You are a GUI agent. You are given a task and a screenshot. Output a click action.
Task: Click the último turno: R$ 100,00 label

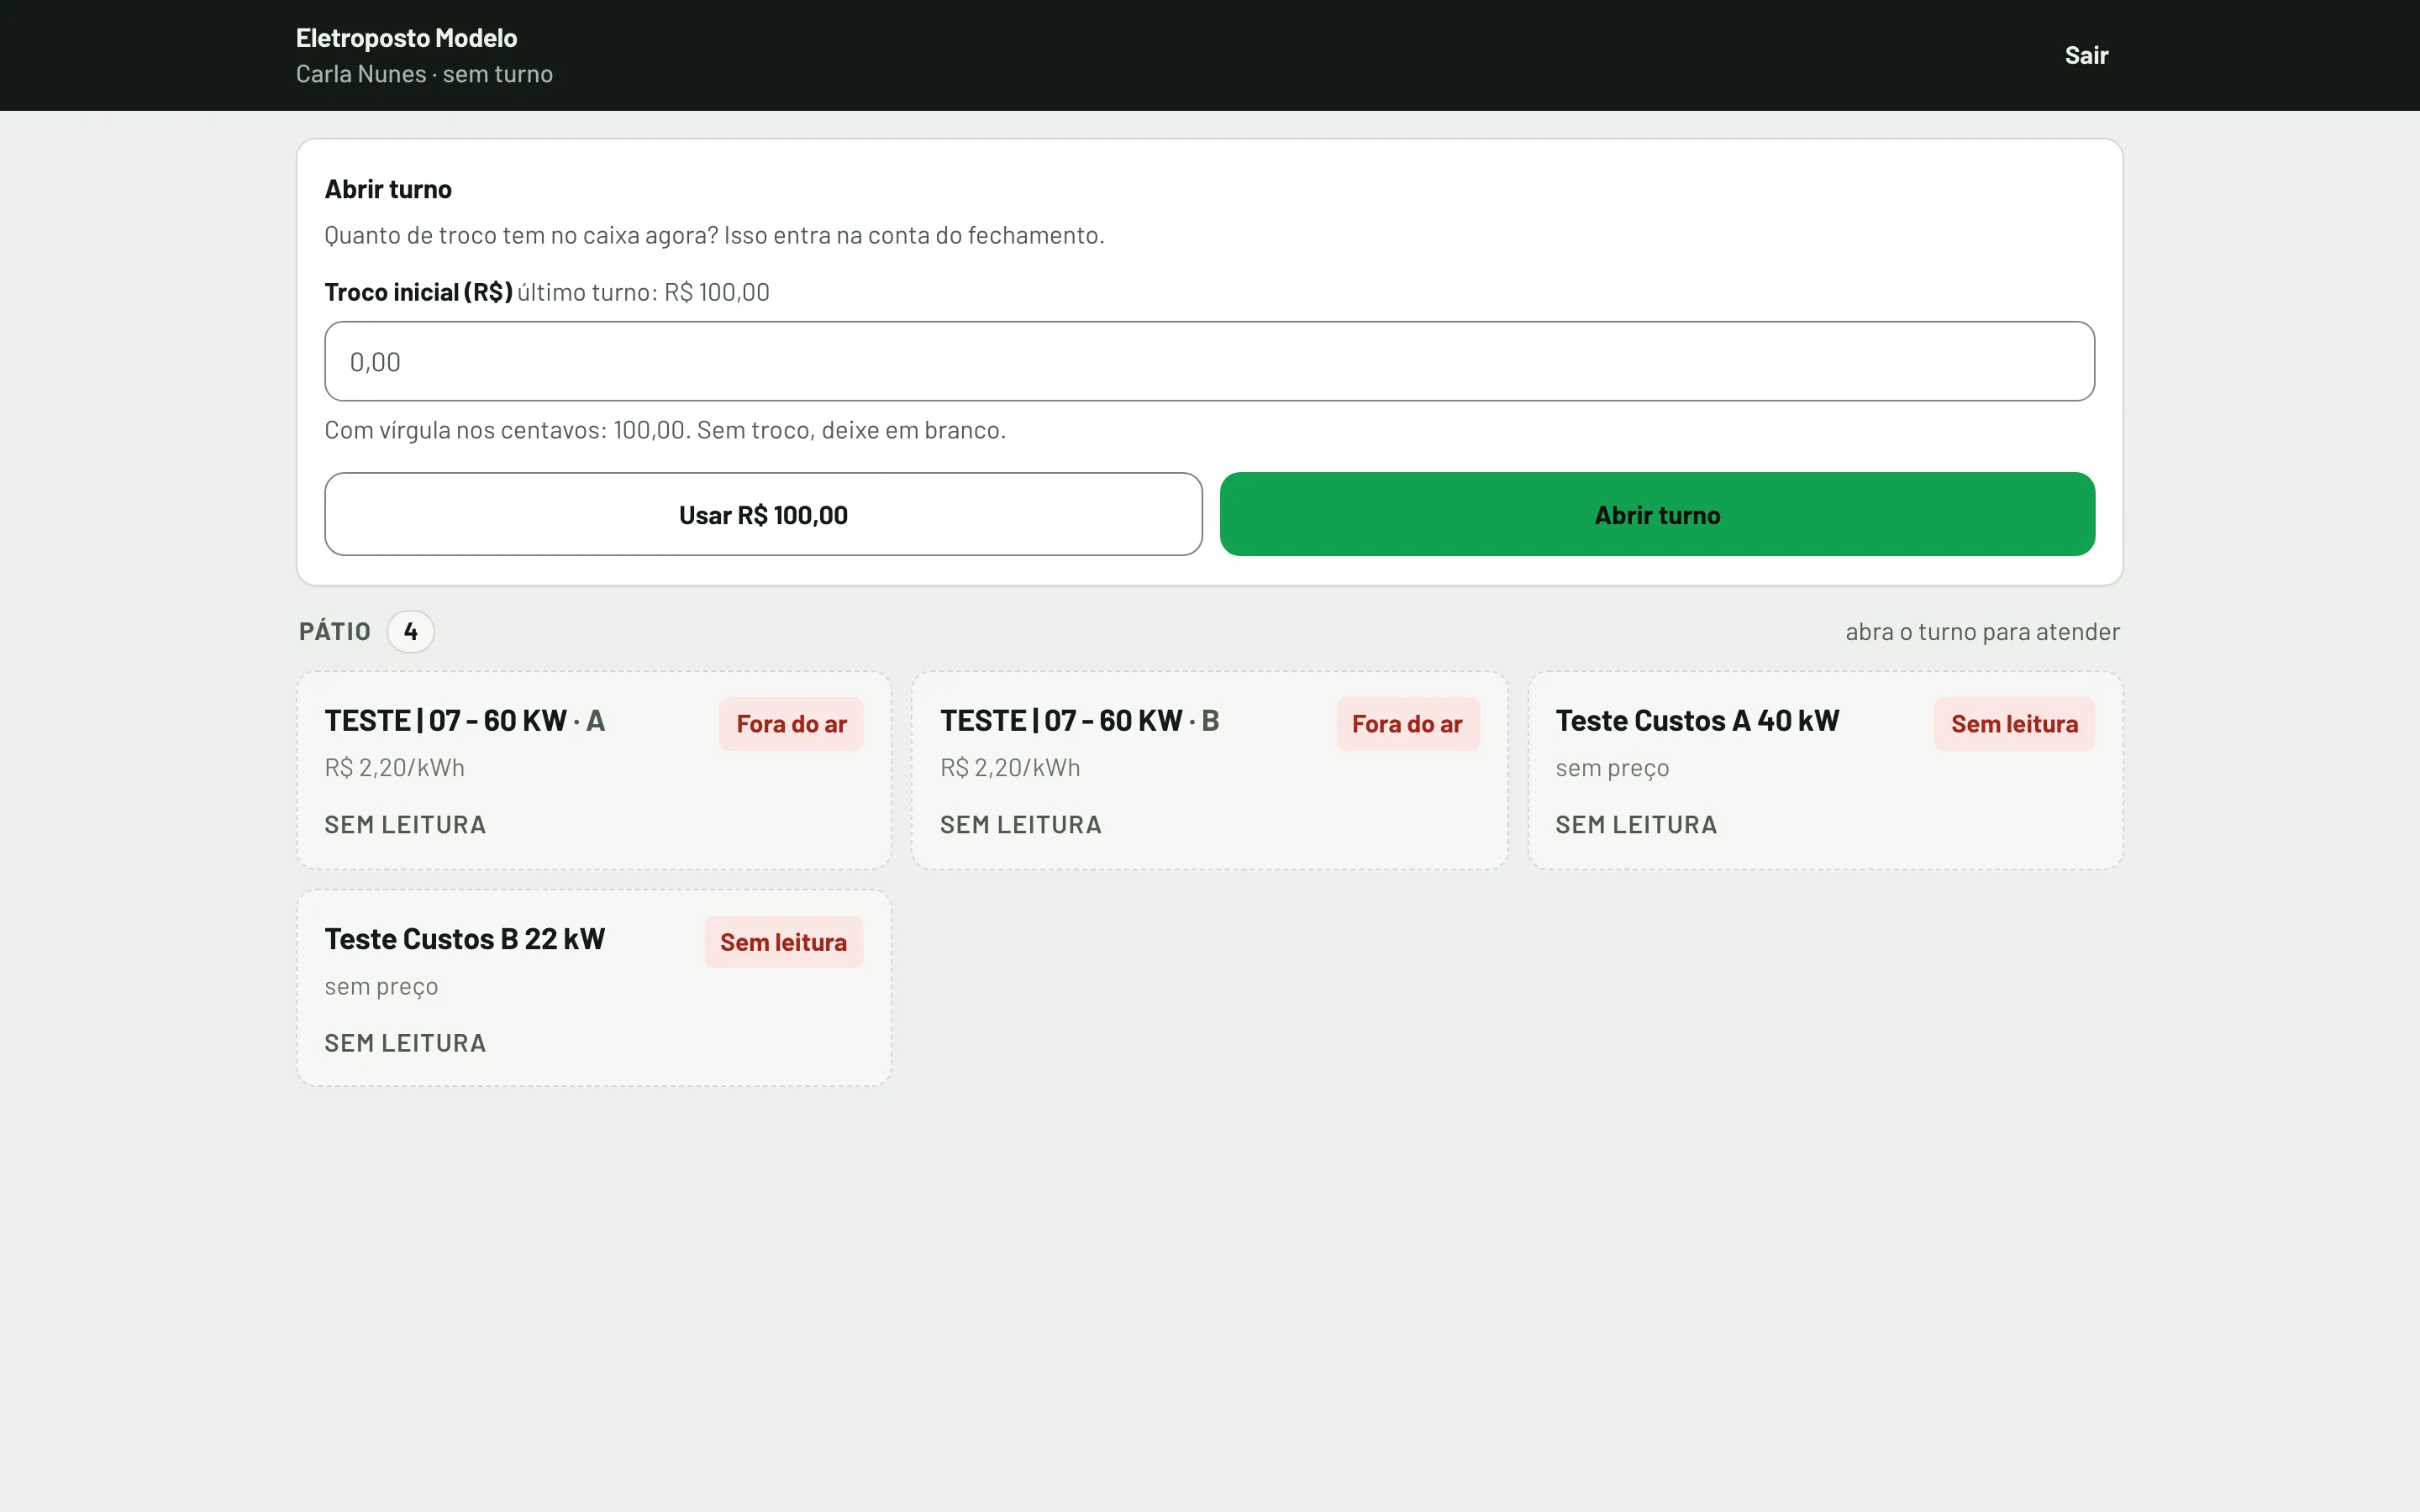(x=643, y=292)
